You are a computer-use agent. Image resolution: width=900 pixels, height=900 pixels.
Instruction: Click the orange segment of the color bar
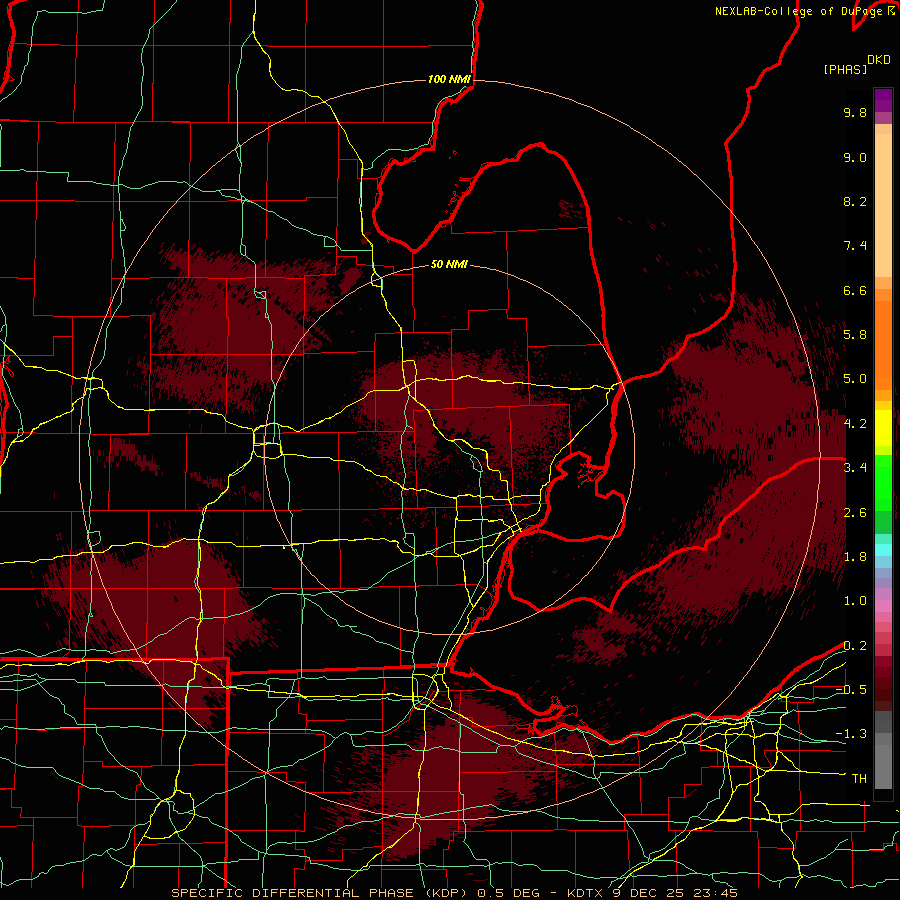883,344
